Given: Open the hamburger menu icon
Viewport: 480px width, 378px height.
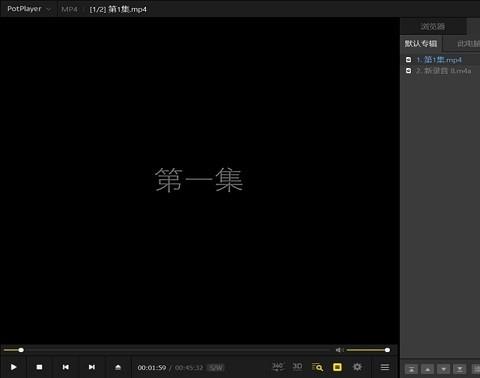Looking at the screenshot, I should tap(385, 367).
